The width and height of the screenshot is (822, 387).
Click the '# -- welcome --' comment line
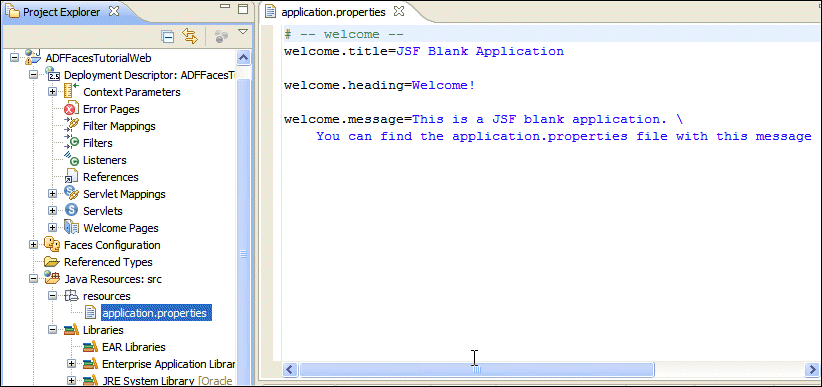click(x=343, y=35)
